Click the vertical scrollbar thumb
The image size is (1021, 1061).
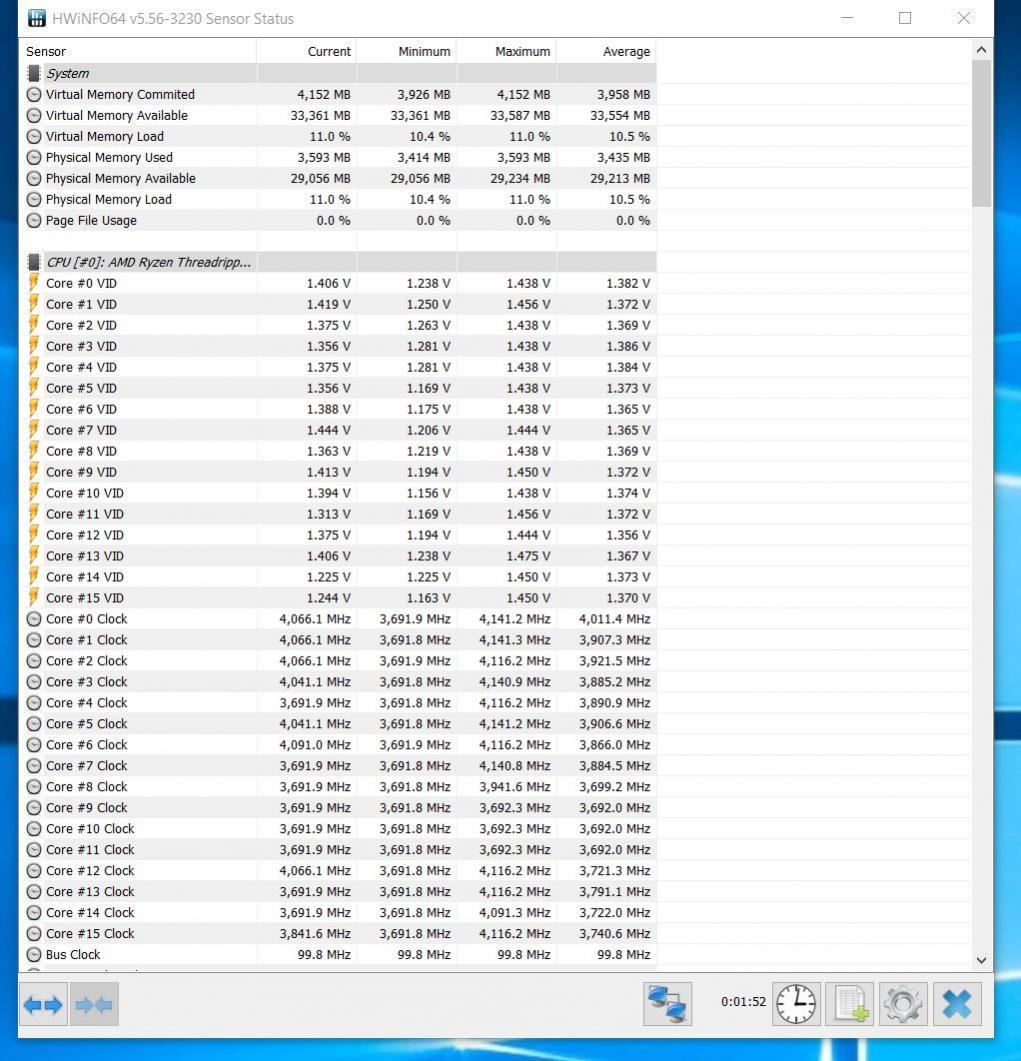pyautogui.click(x=981, y=133)
